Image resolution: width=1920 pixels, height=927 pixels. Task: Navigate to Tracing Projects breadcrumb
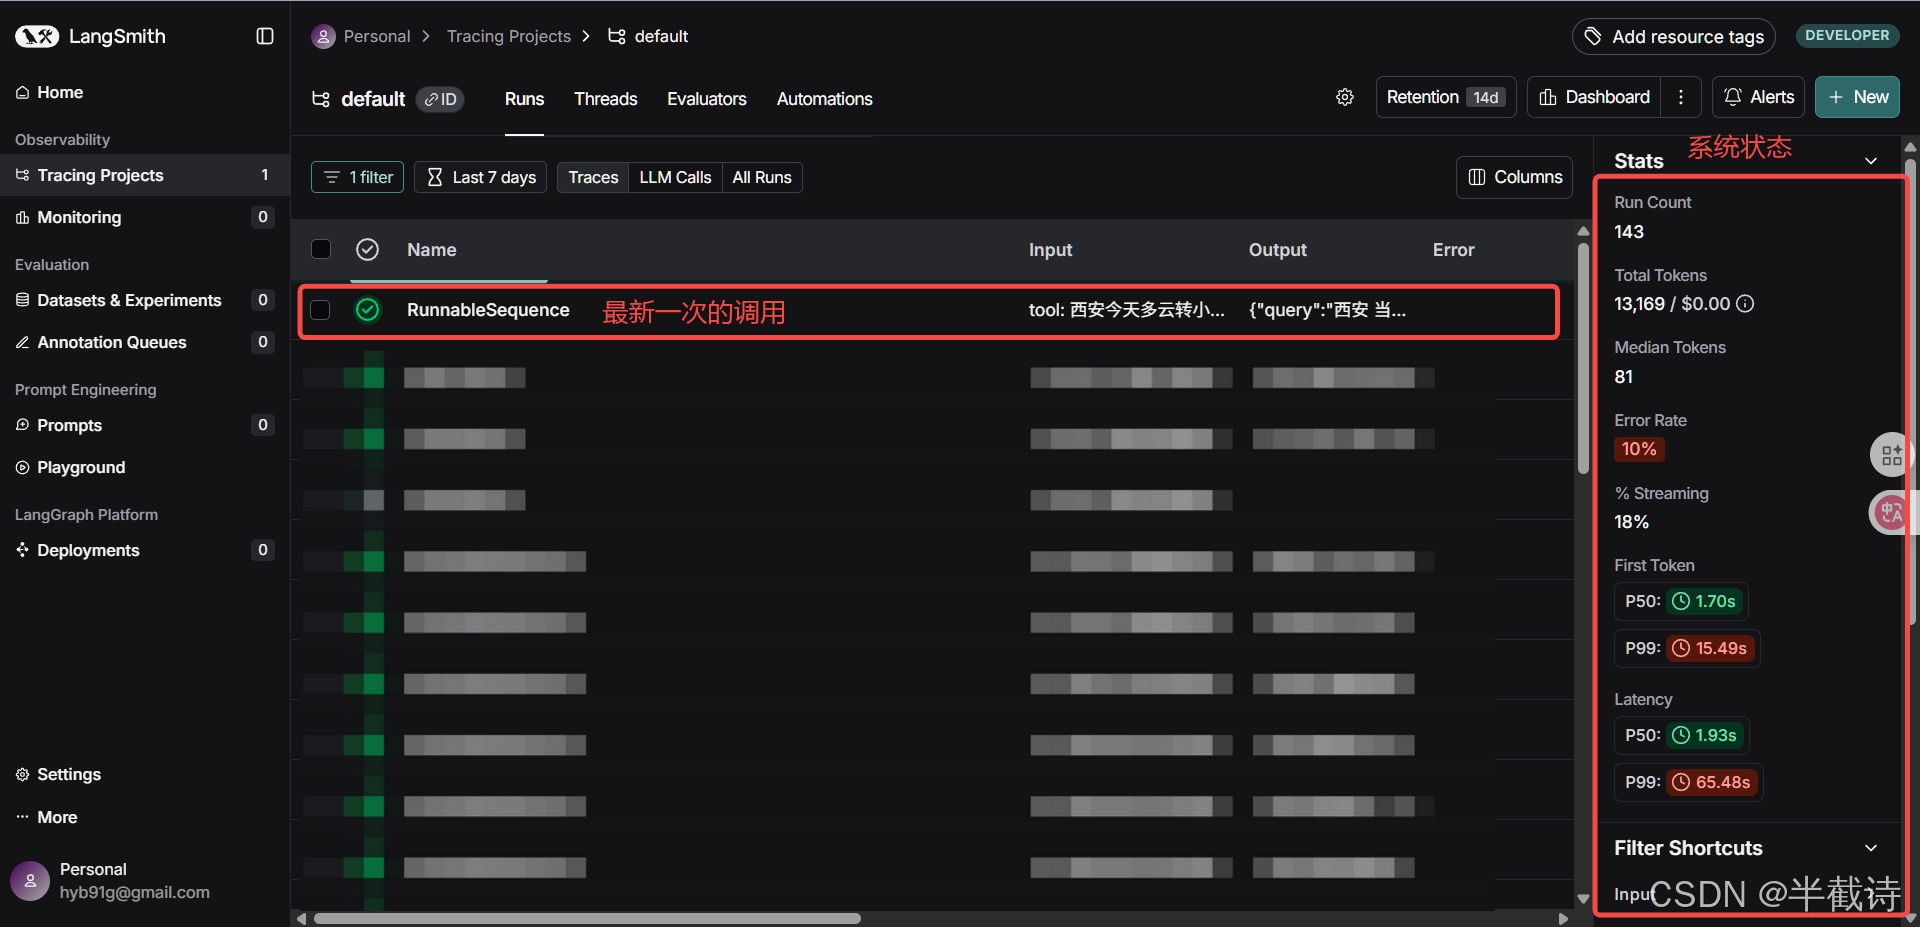(x=508, y=36)
